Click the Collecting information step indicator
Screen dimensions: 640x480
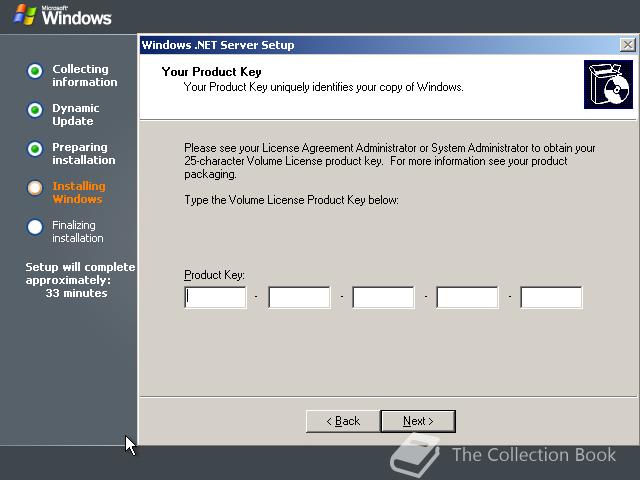35,71
